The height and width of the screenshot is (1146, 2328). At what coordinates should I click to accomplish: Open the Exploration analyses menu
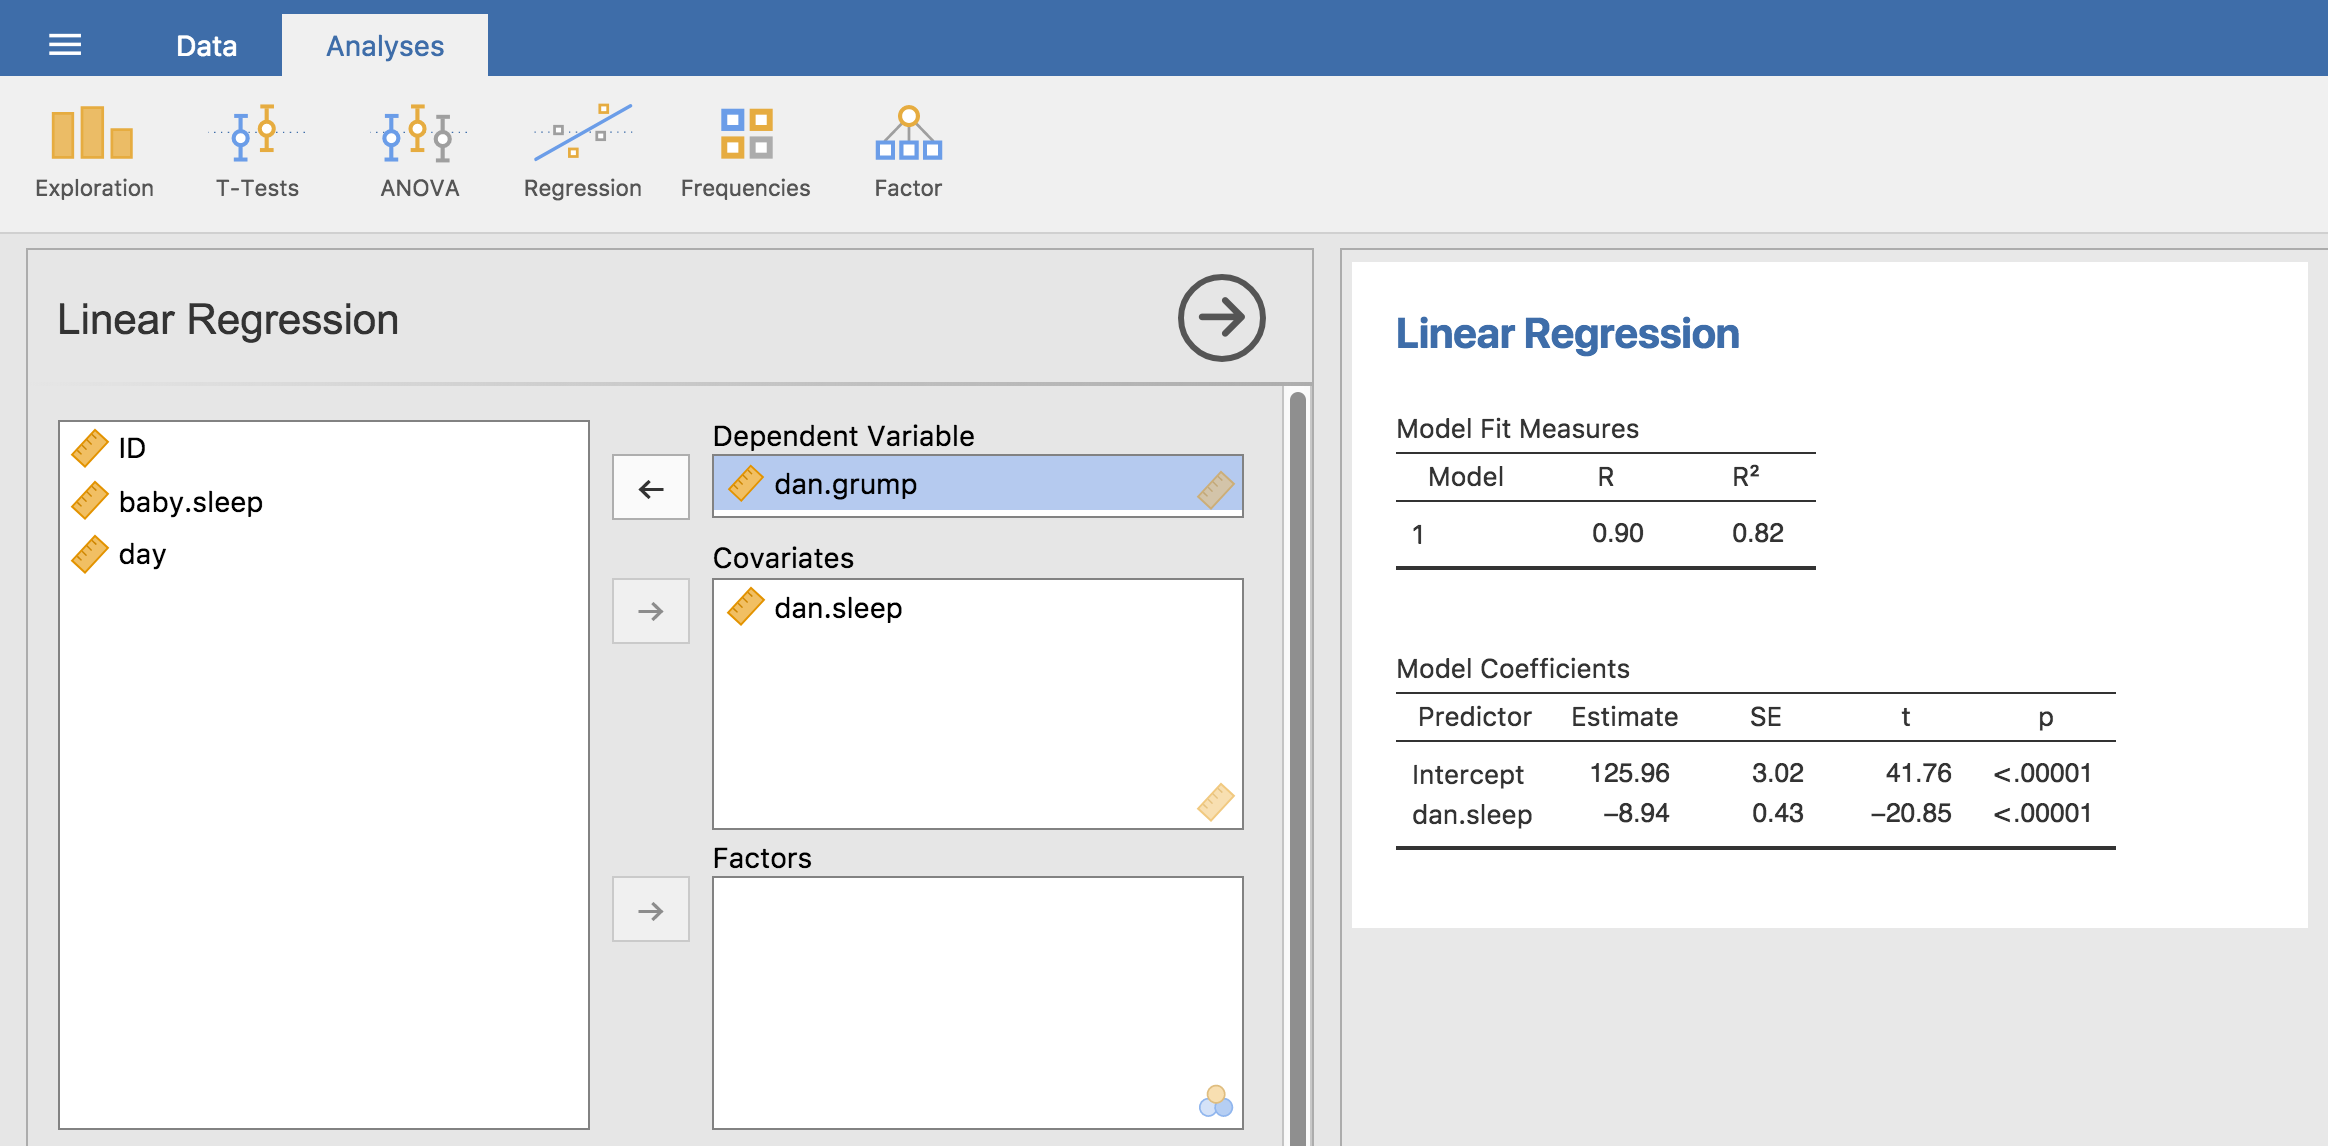[94, 152]
